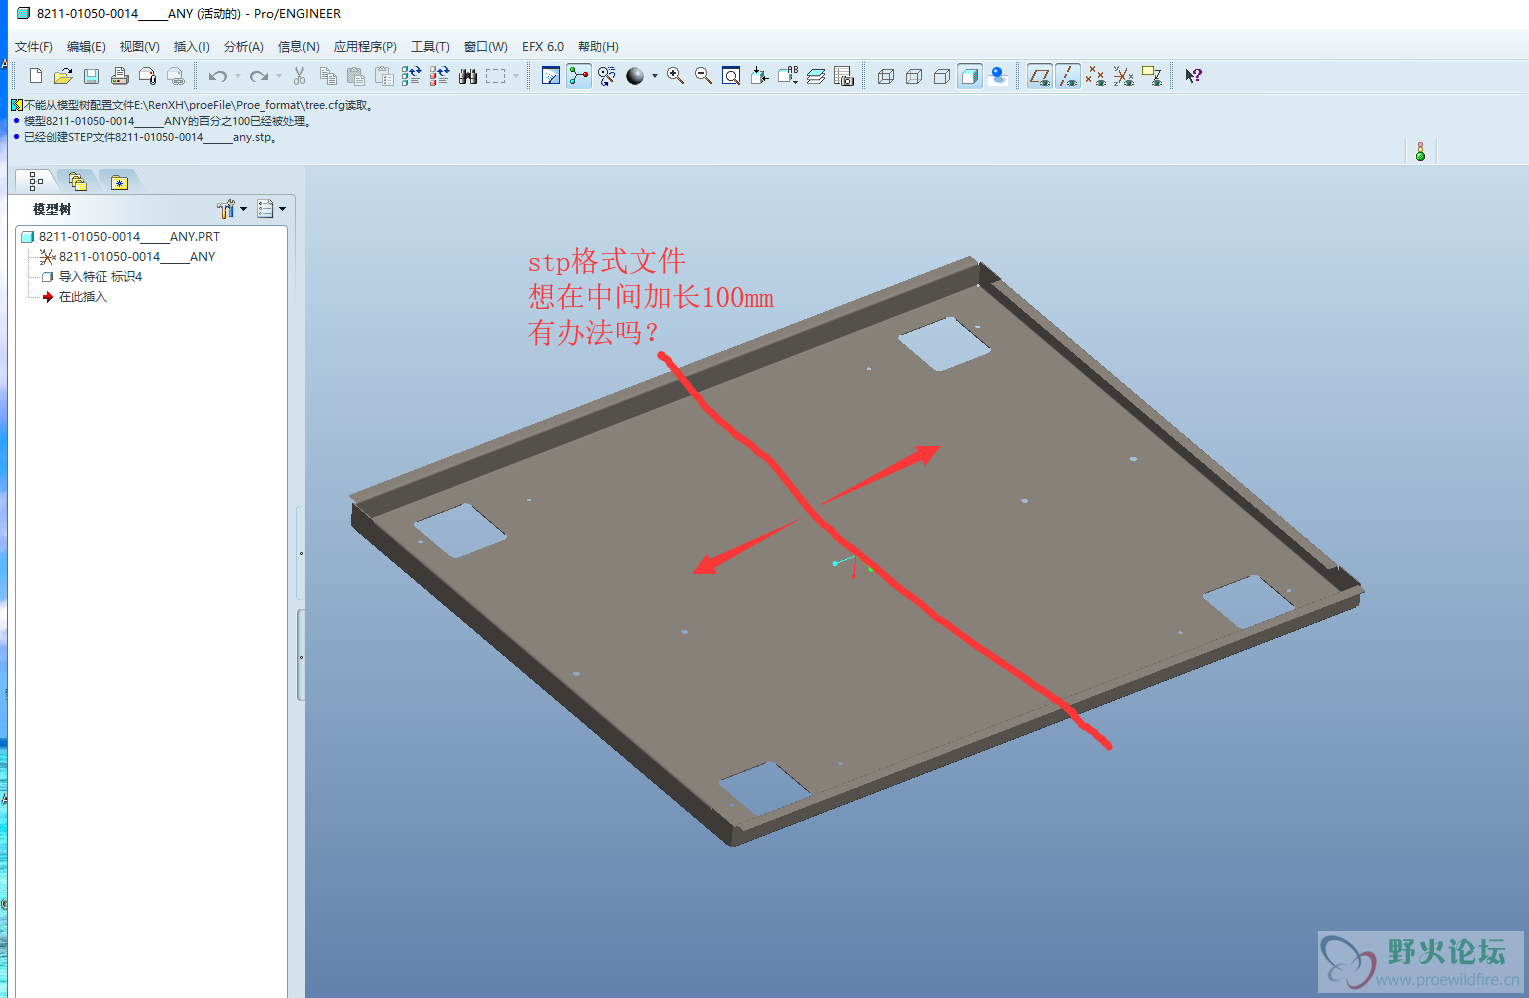The height and width of the screenshot is (998, 1529).
Task: Toggle enhanced realism display
Action: coord(998,76)
